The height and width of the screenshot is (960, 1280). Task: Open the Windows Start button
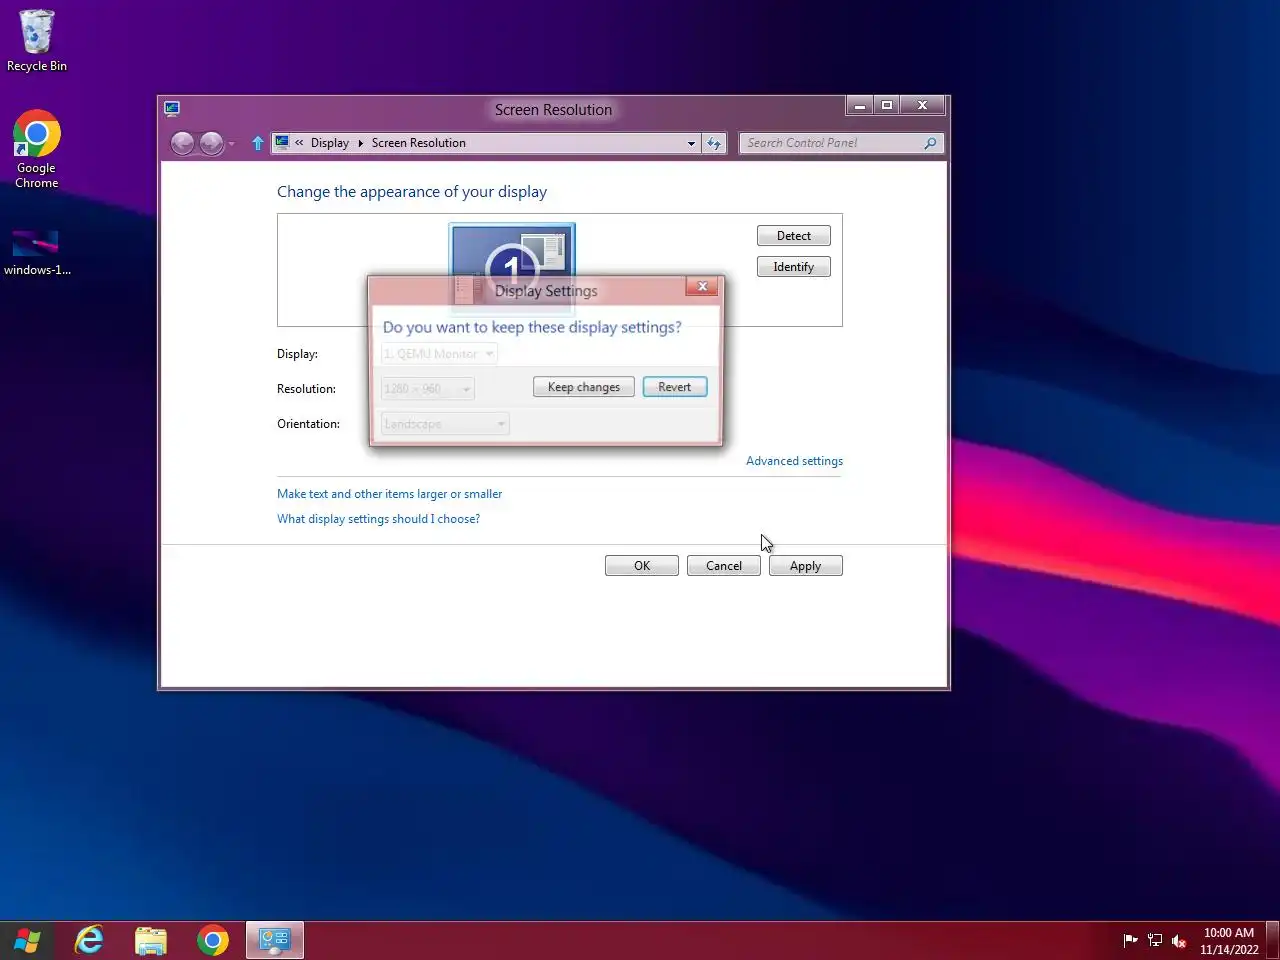27,941
